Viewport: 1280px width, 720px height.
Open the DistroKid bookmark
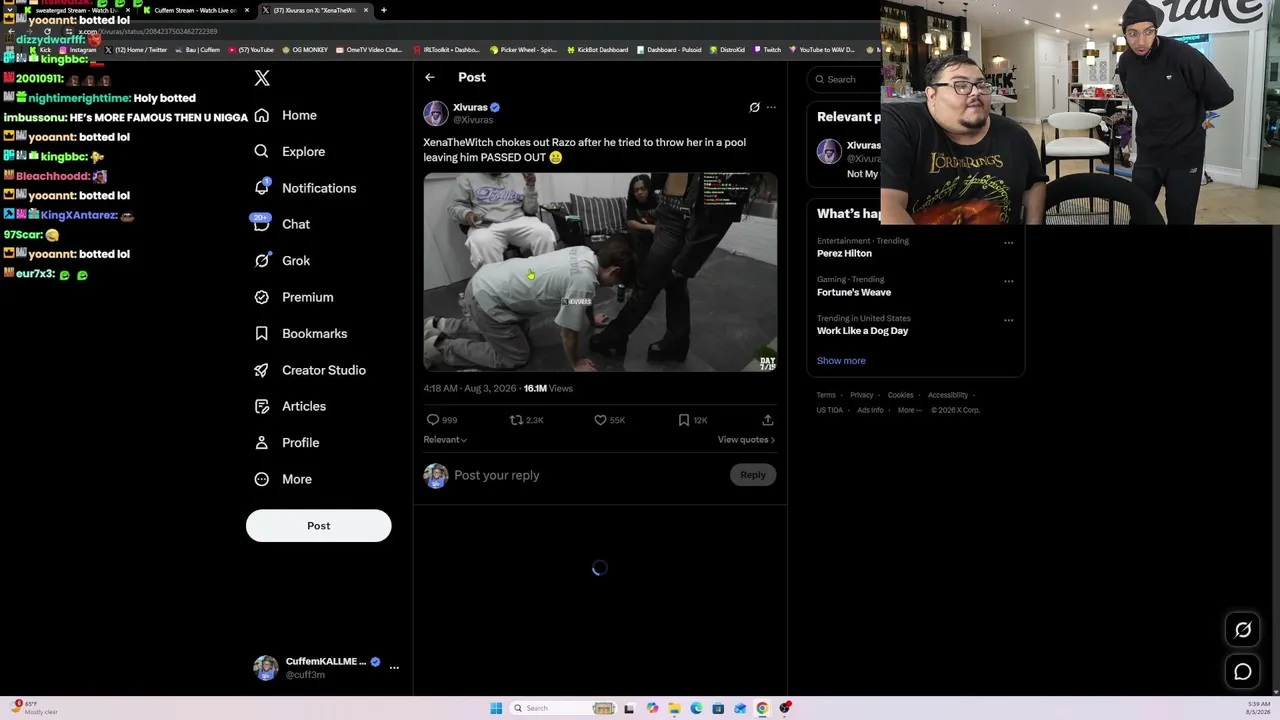727,50
